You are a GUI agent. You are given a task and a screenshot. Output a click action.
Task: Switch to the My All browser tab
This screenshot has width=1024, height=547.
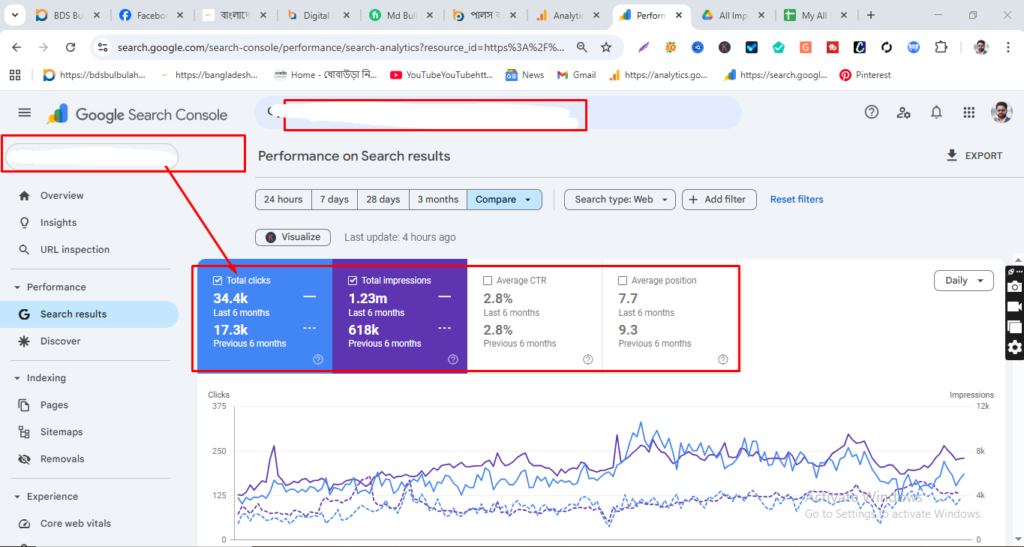click(816, 15)
